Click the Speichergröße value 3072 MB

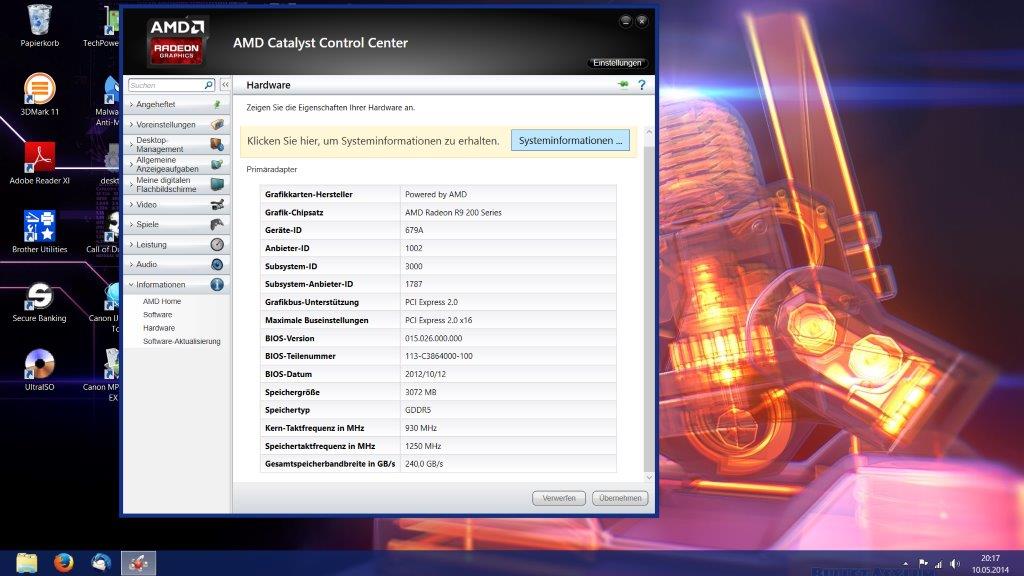click(x=421, y=392)
